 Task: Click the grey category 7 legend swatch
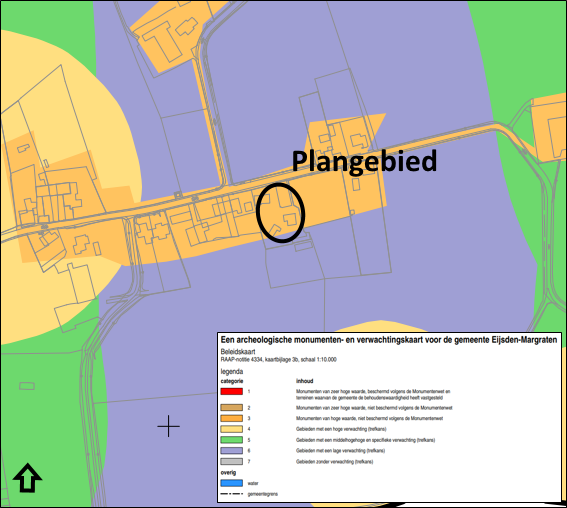click(231, 462)
